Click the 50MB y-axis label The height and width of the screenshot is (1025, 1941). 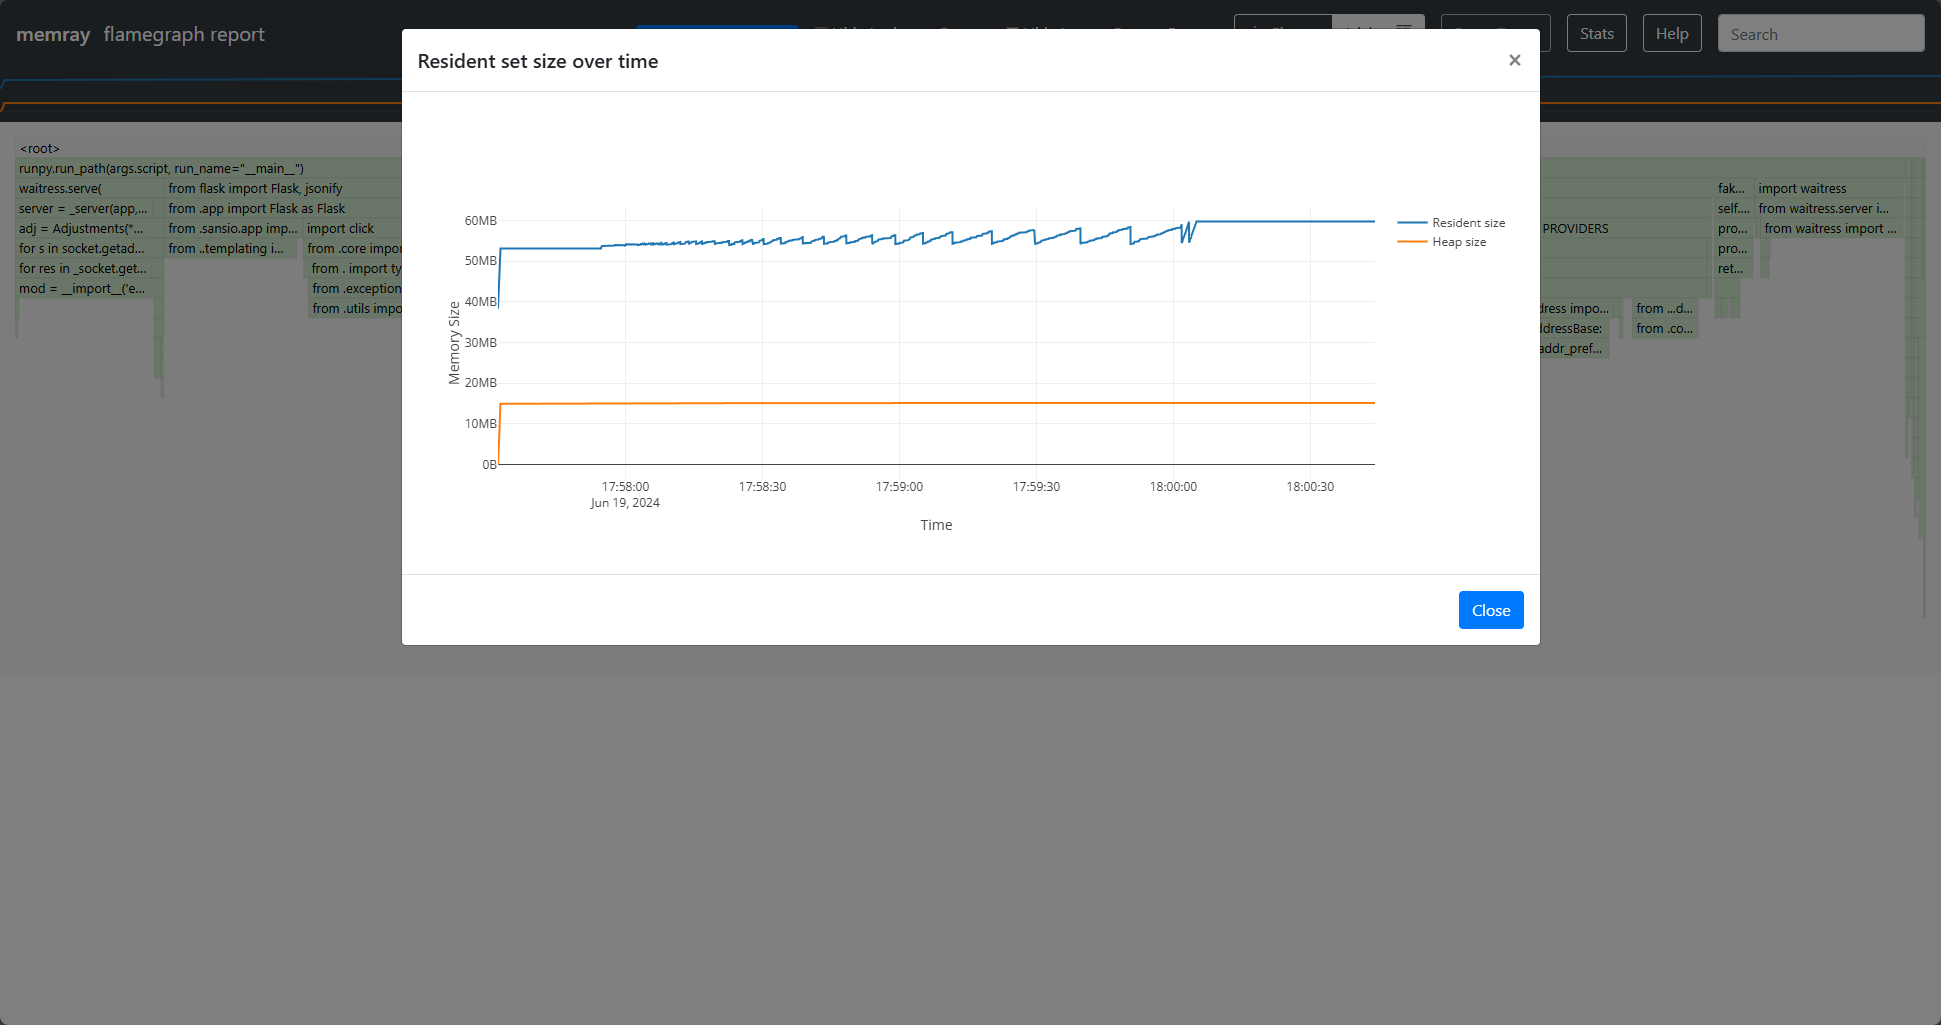(481, 261)
